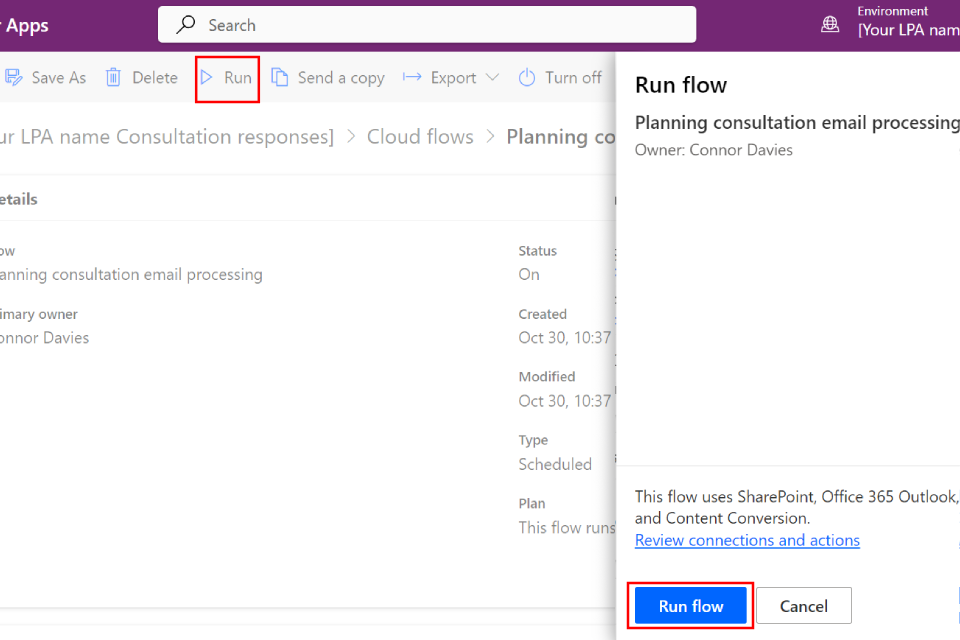Click the magnifier icon in the search box
The image size is (960, 640).
click(186, 25)
